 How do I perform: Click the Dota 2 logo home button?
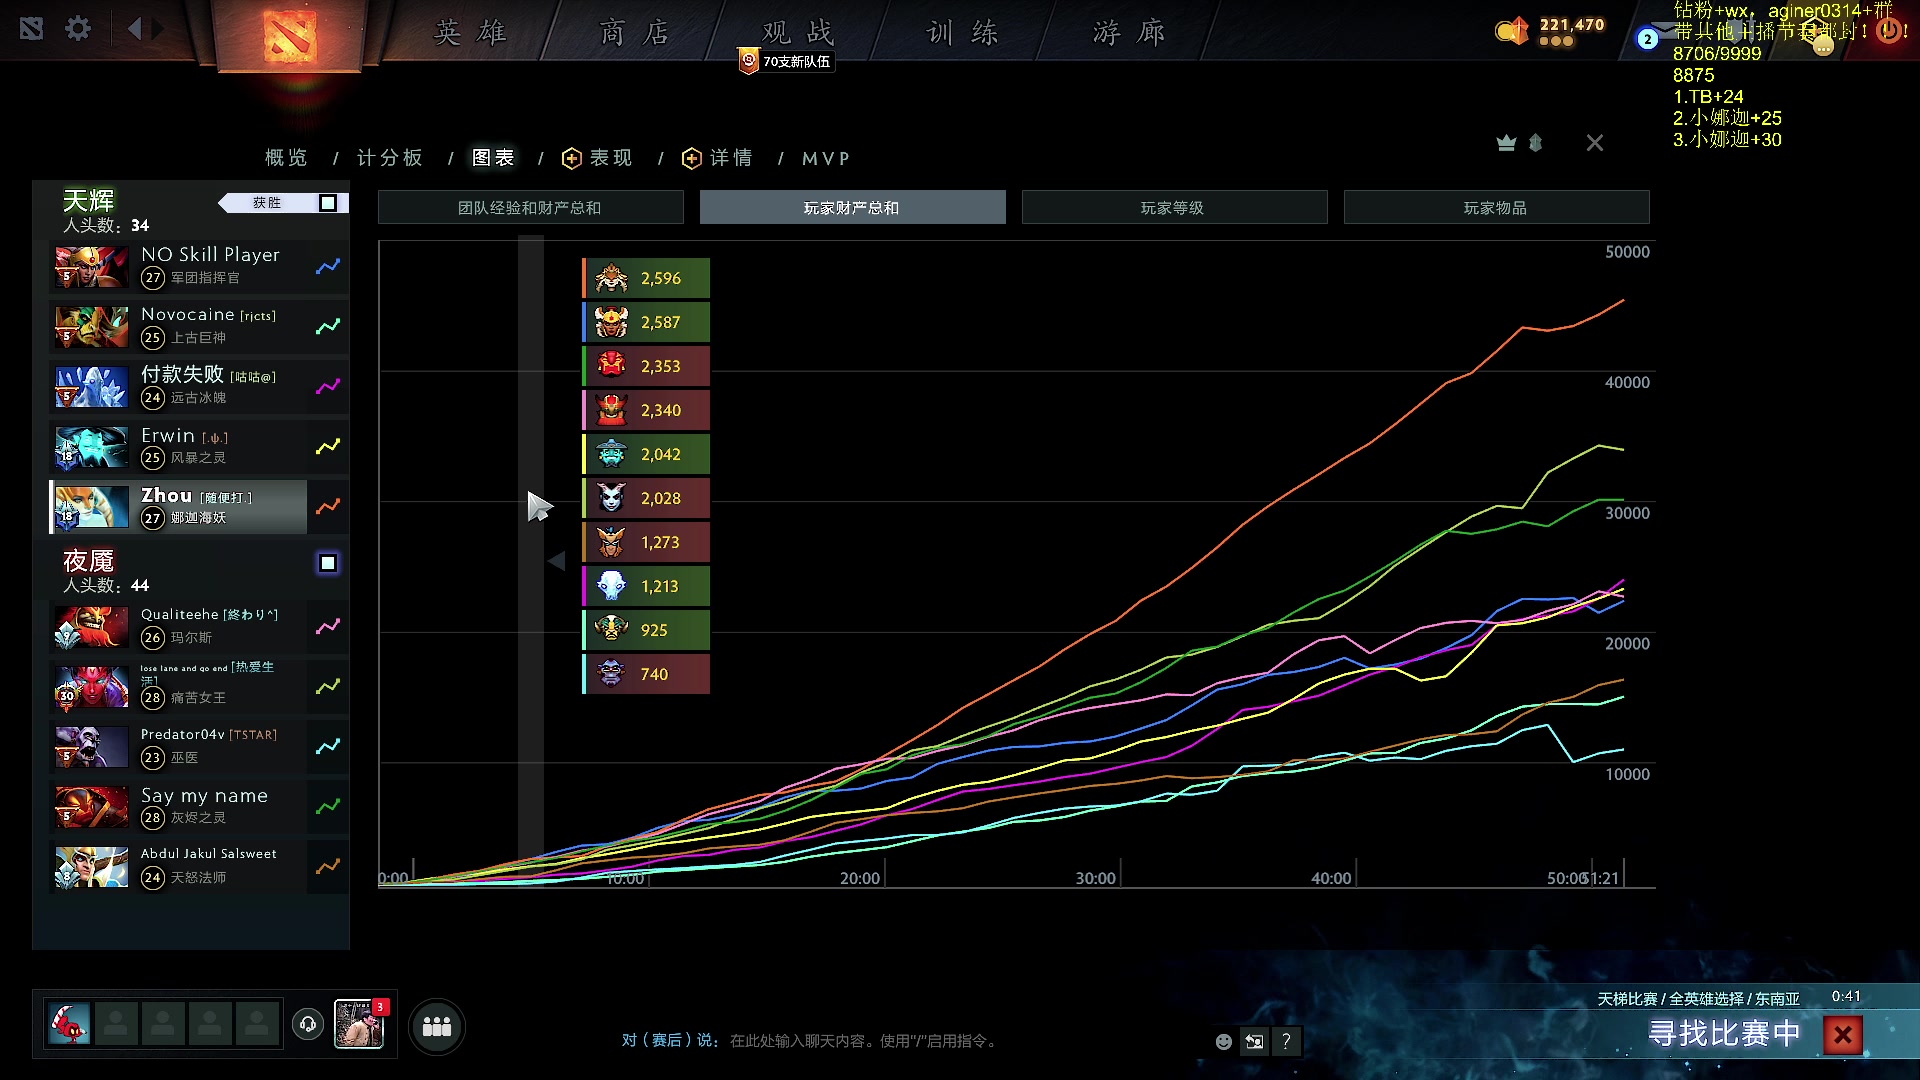tap(290, 37)
